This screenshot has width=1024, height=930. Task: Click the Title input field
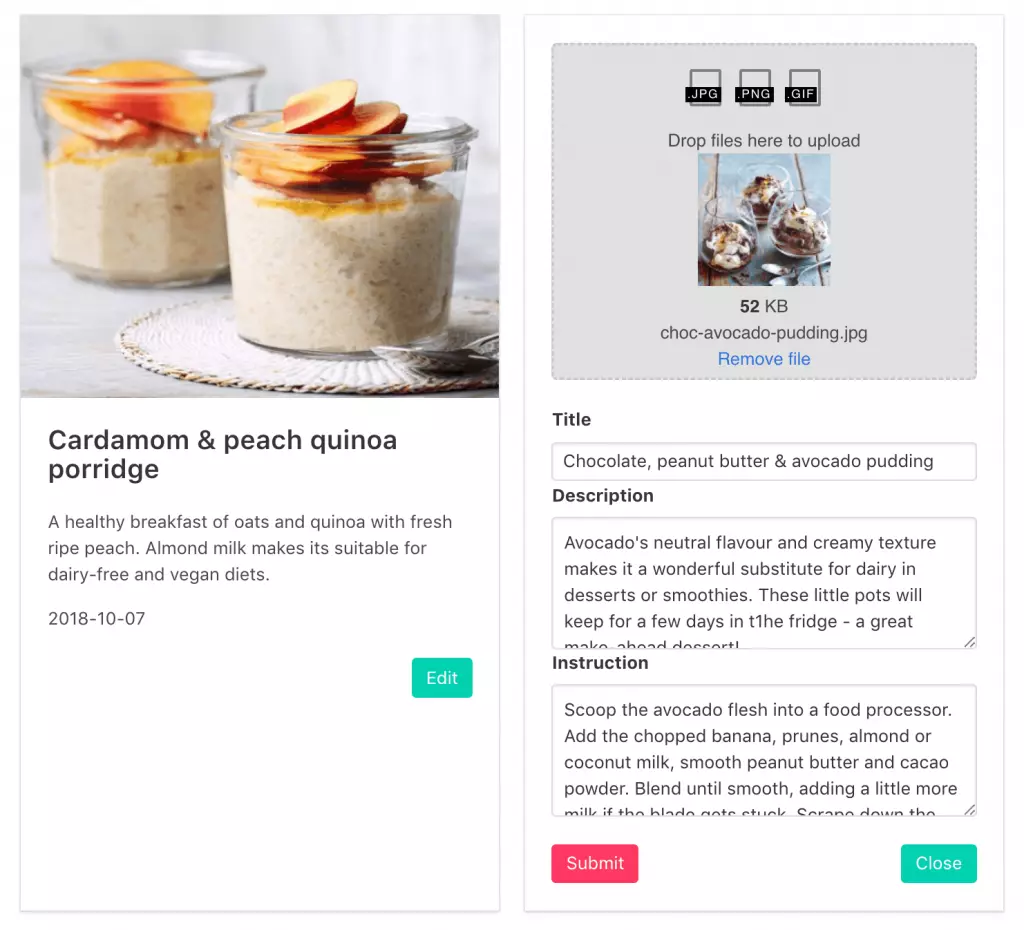[x=764, y=461]
